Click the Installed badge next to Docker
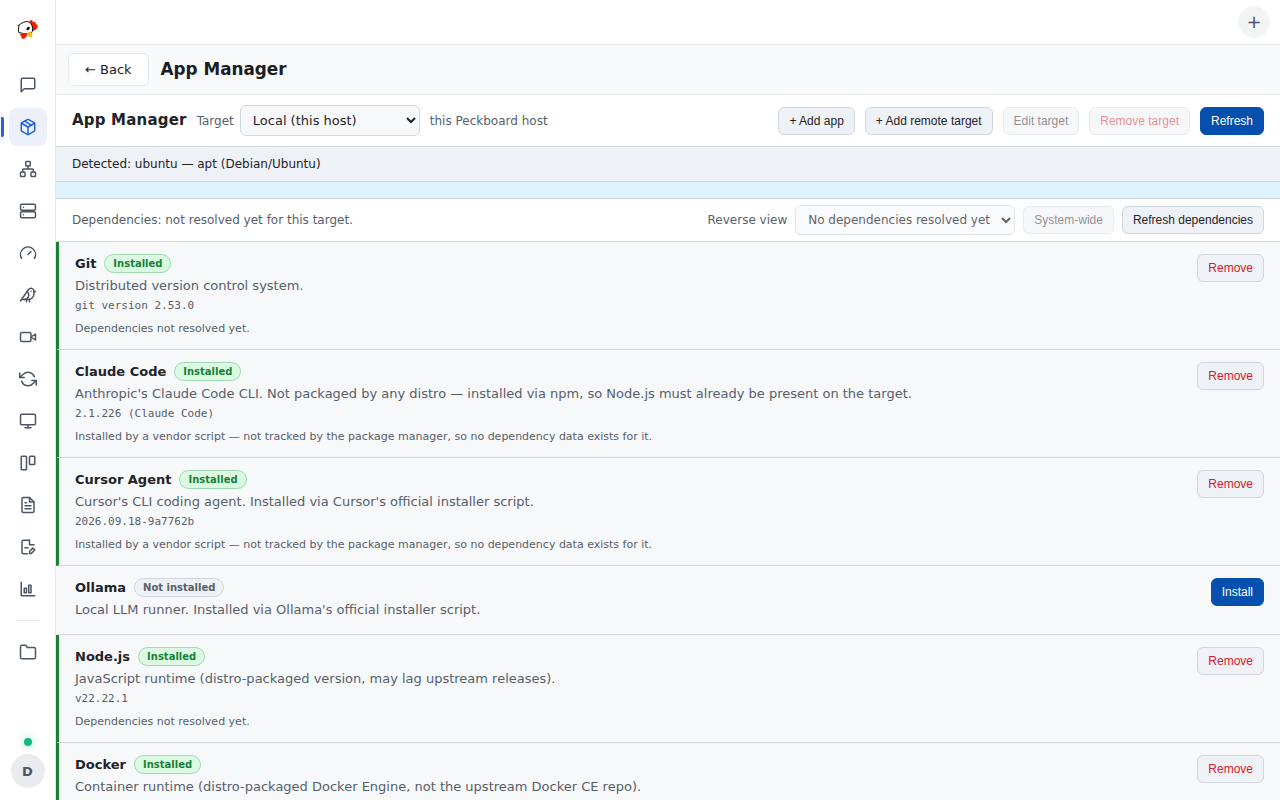Screen dimensions: 1280x800 click(168, 765)
